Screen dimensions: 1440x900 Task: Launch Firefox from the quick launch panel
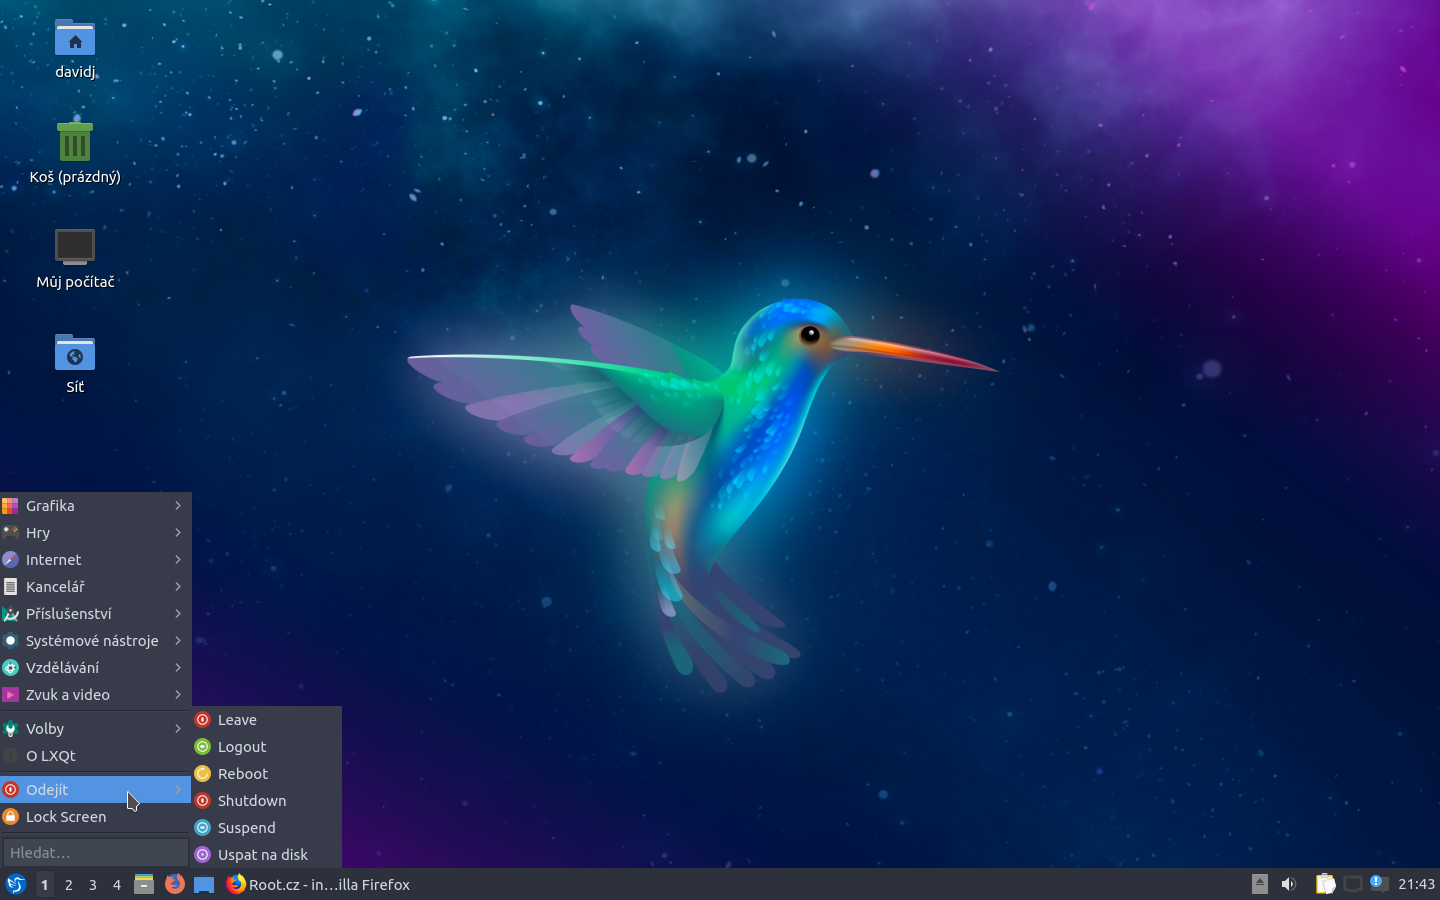pyautogui.click(x=176, y=885)
